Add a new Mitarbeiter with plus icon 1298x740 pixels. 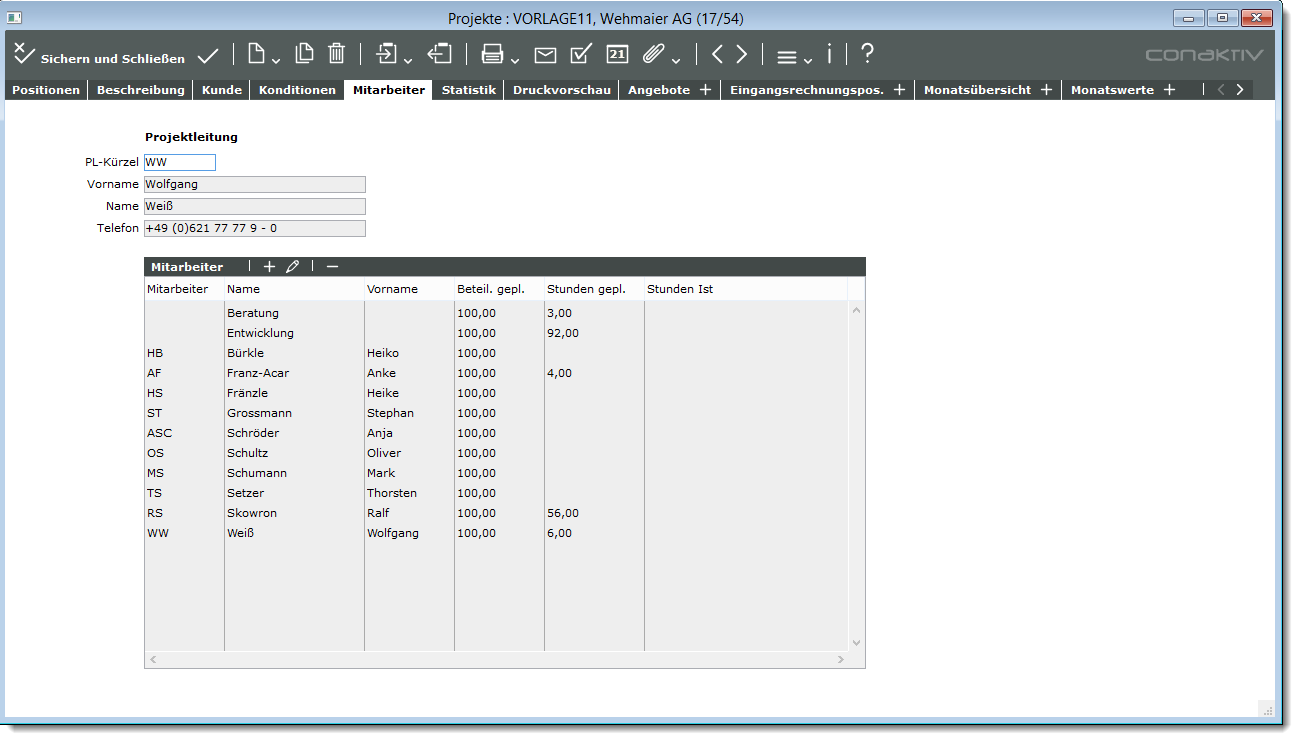coord(269,267)
